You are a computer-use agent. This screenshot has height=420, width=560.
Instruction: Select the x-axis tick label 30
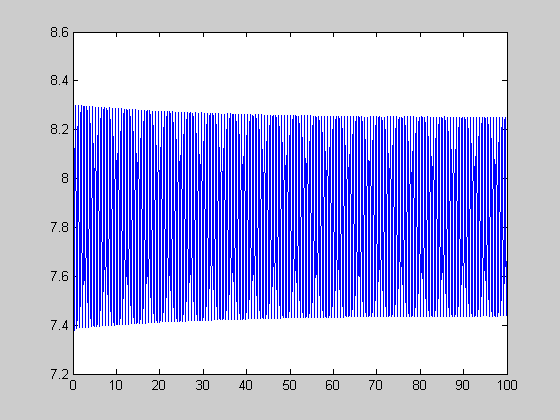[202, 385]
